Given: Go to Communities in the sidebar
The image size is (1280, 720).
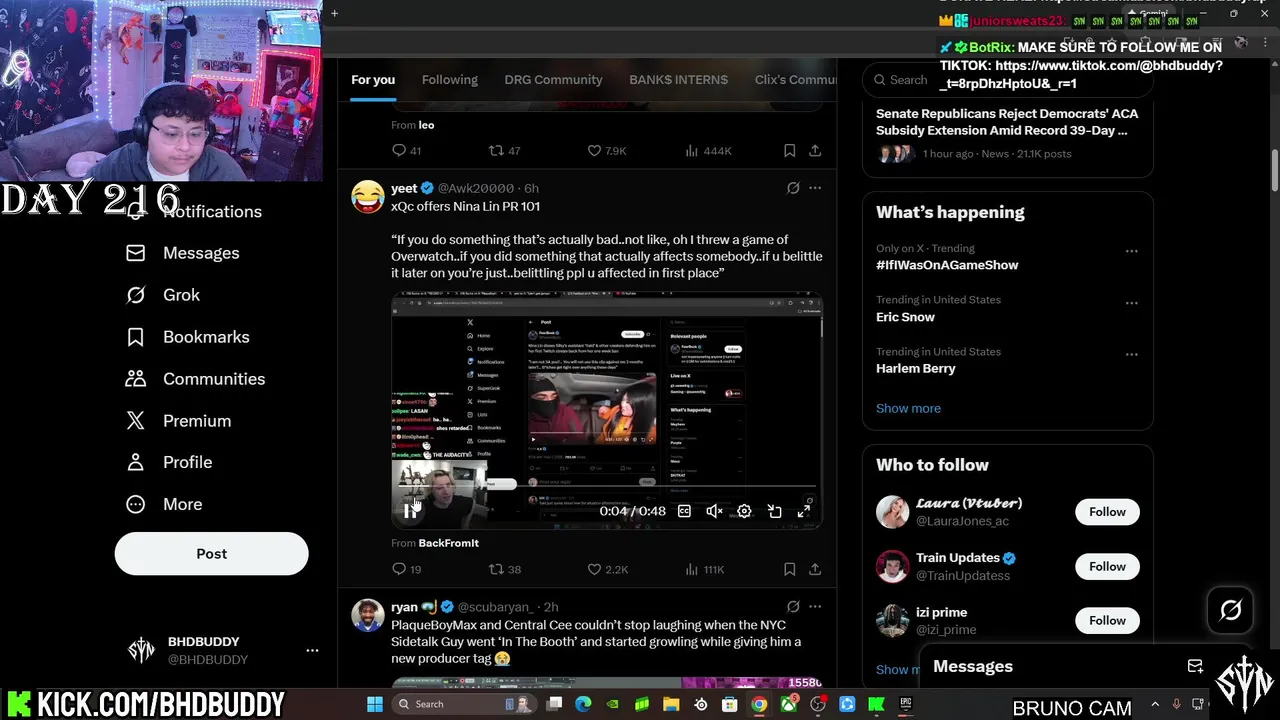Looking at the screenshot, I should pyautogui.click(x=195, y=379).
